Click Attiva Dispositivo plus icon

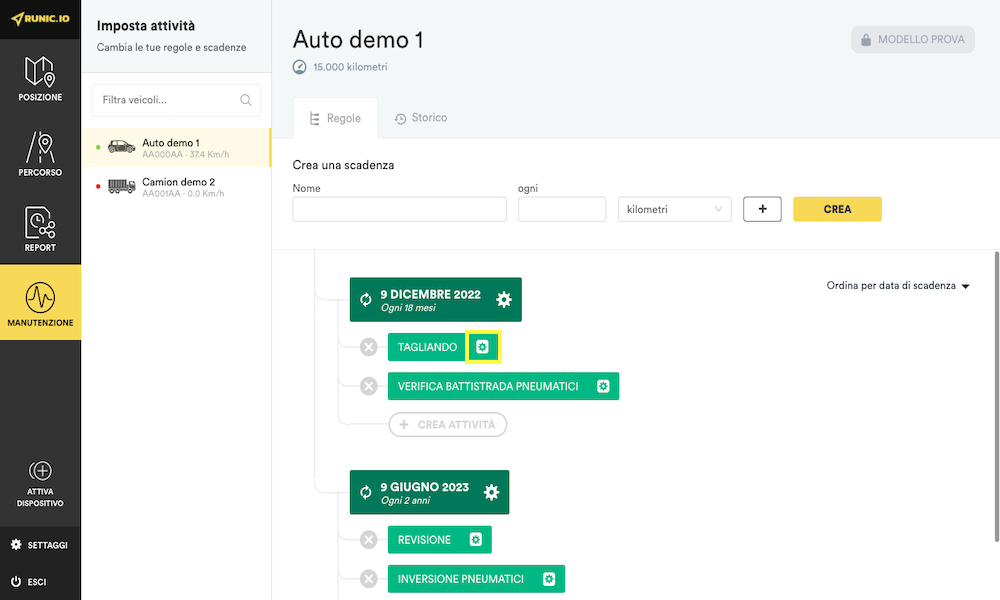pos(40,471)
